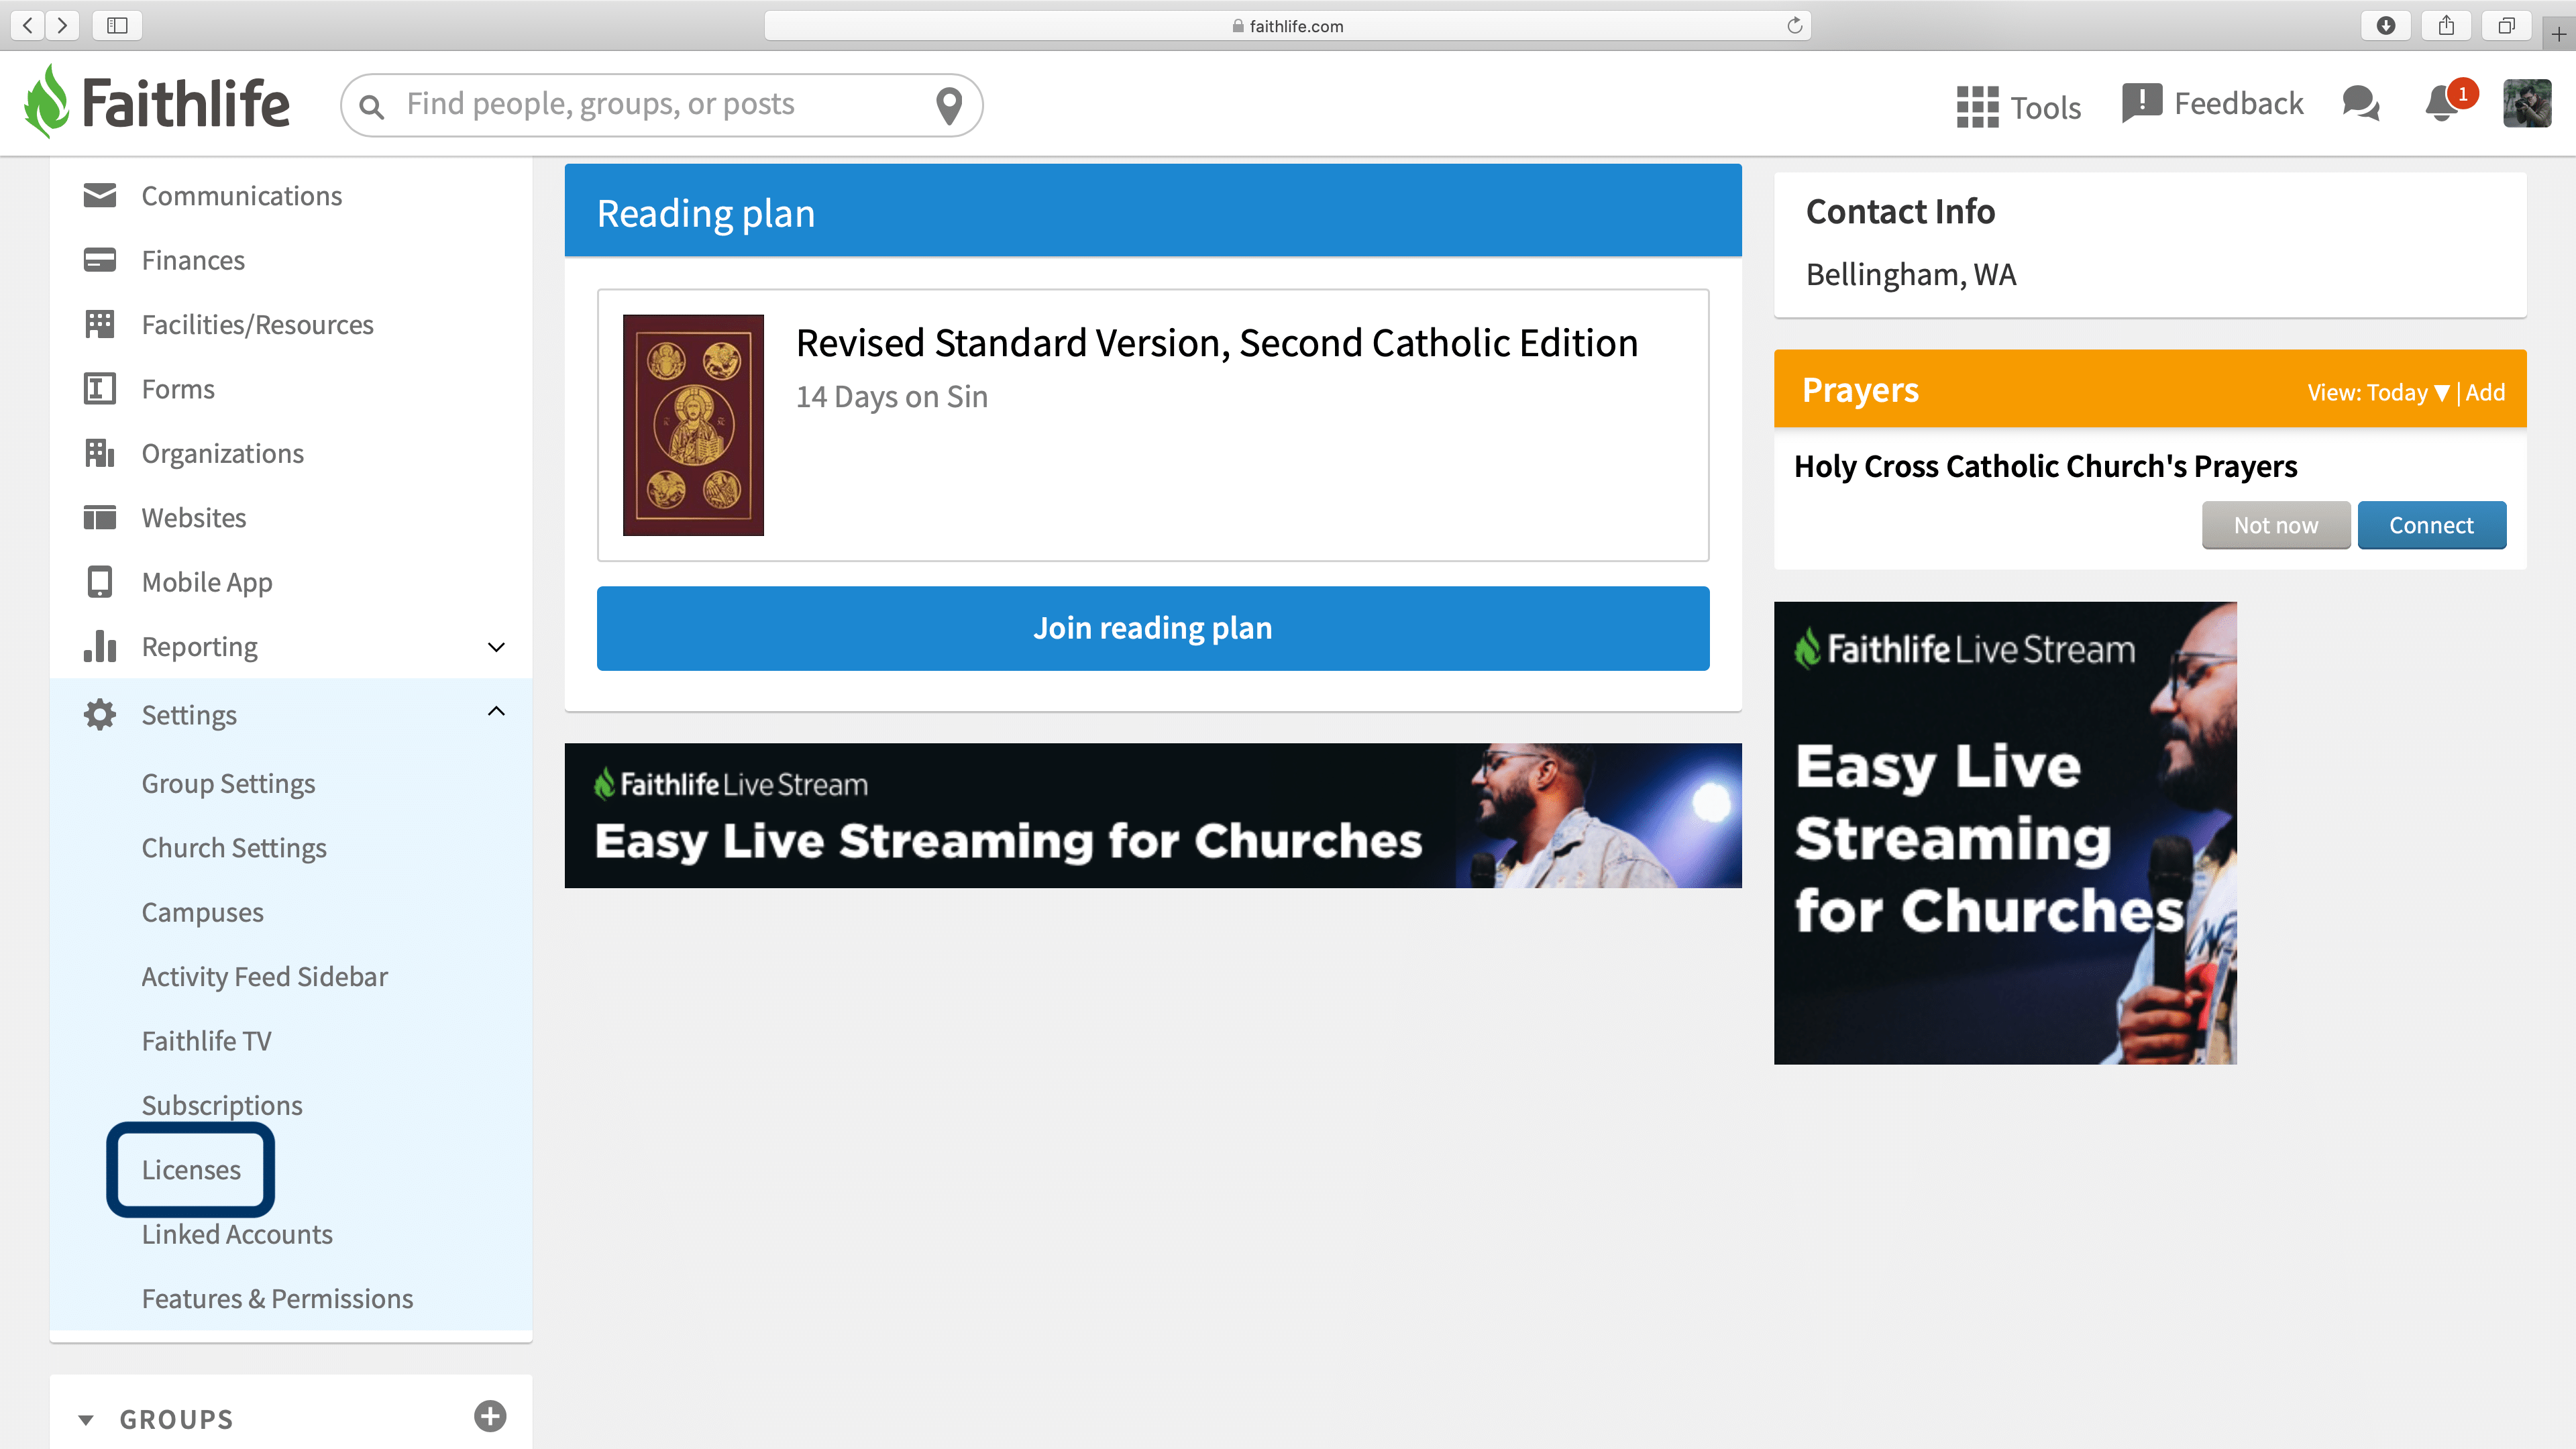Viewport: 2576px width, 1449px height.
Task: Click the Forms icon
Action: 99,388
